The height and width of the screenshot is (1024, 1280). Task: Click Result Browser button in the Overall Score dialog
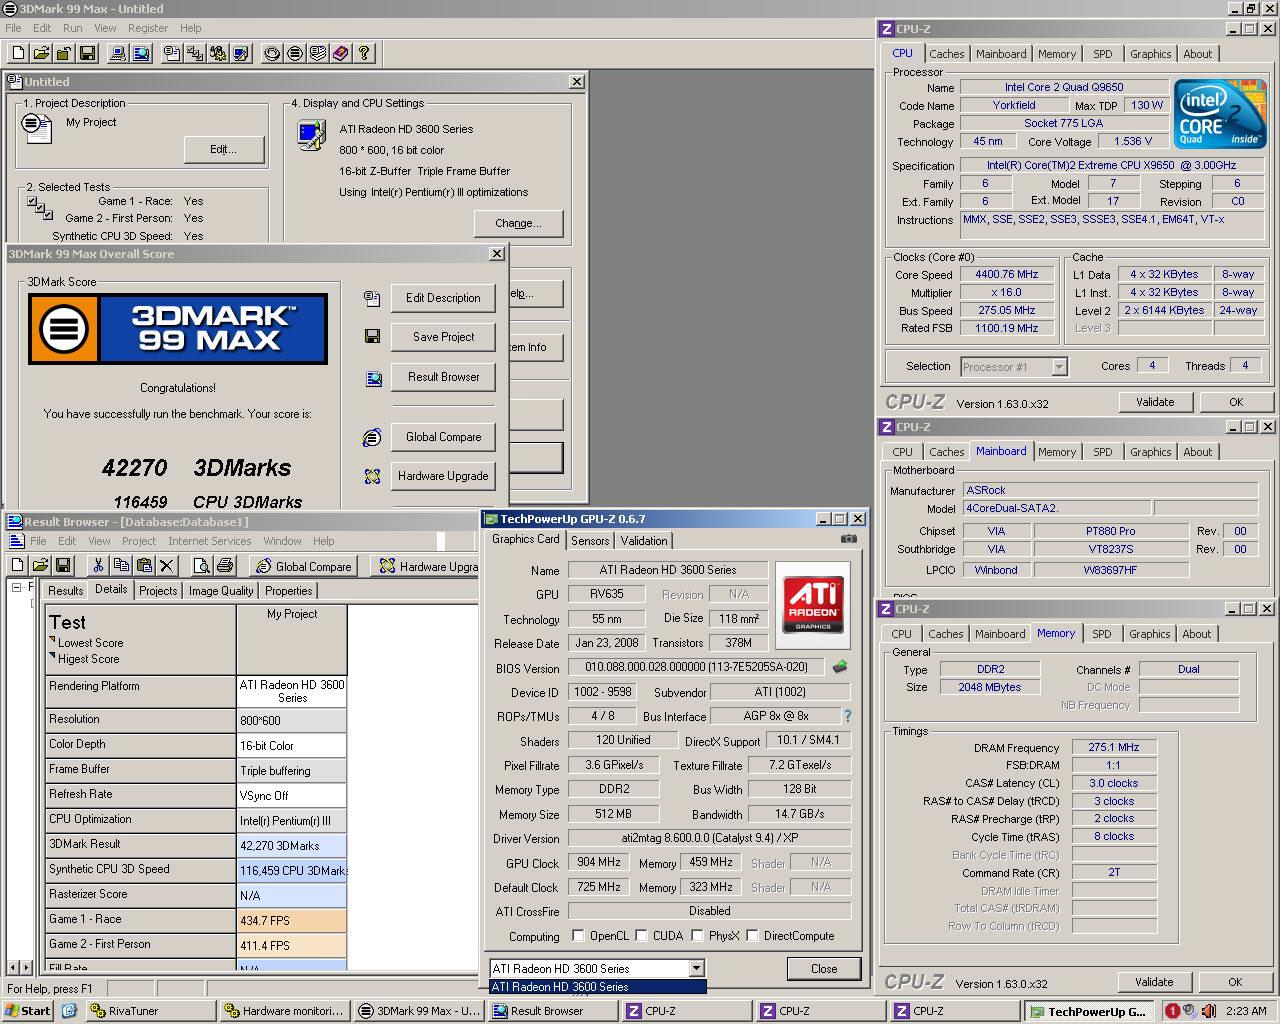[443, 377]
